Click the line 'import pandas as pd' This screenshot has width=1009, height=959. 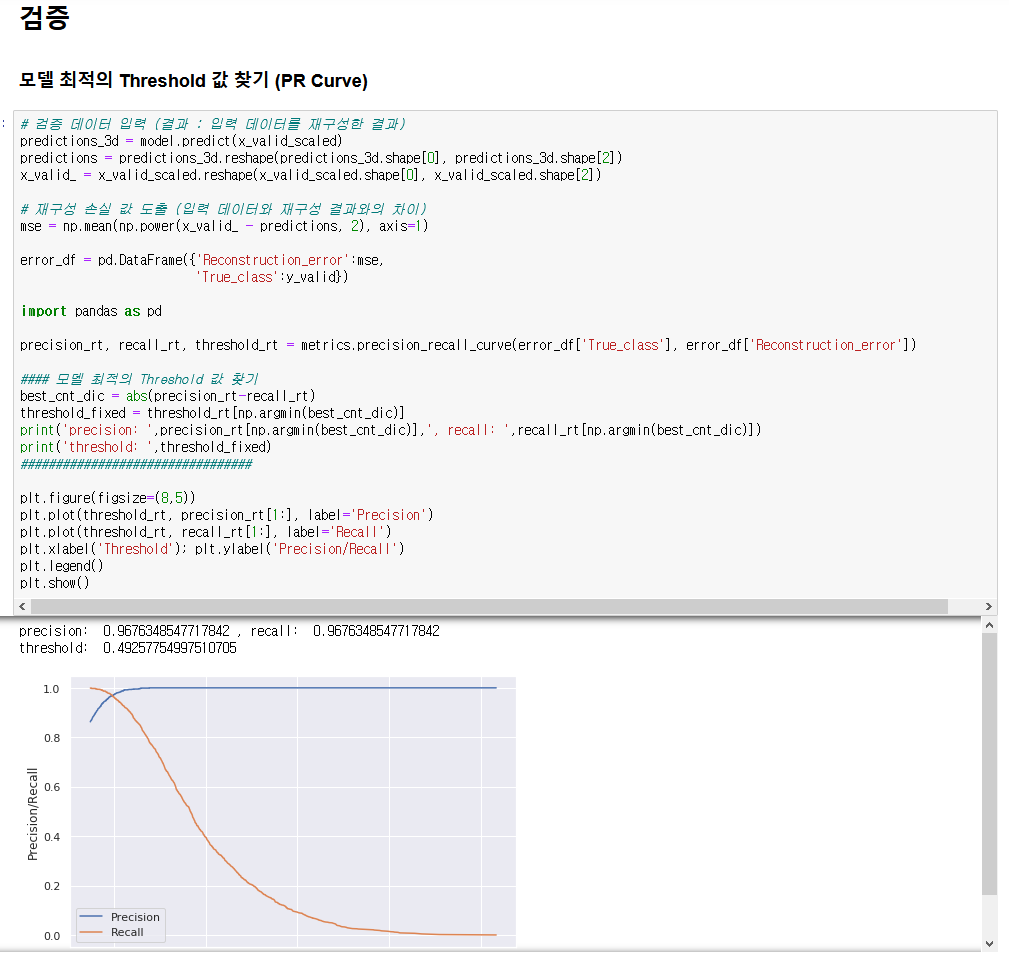tap(91, 311)
